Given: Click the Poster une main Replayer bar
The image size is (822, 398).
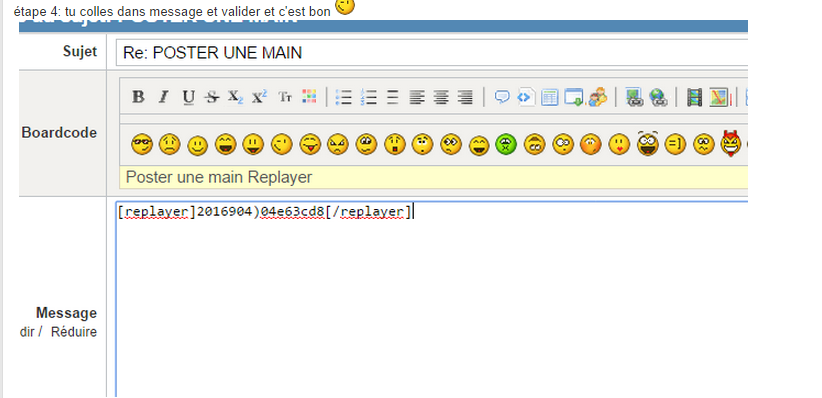Looking at the screenshot, I should coord(434,177).
